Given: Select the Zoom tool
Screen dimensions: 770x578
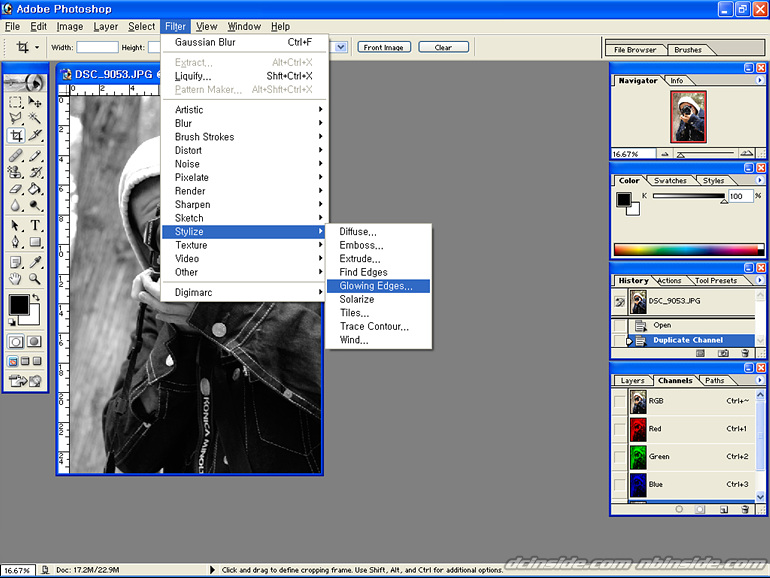Looking at the screenshot, I should (x=34, y=278).
